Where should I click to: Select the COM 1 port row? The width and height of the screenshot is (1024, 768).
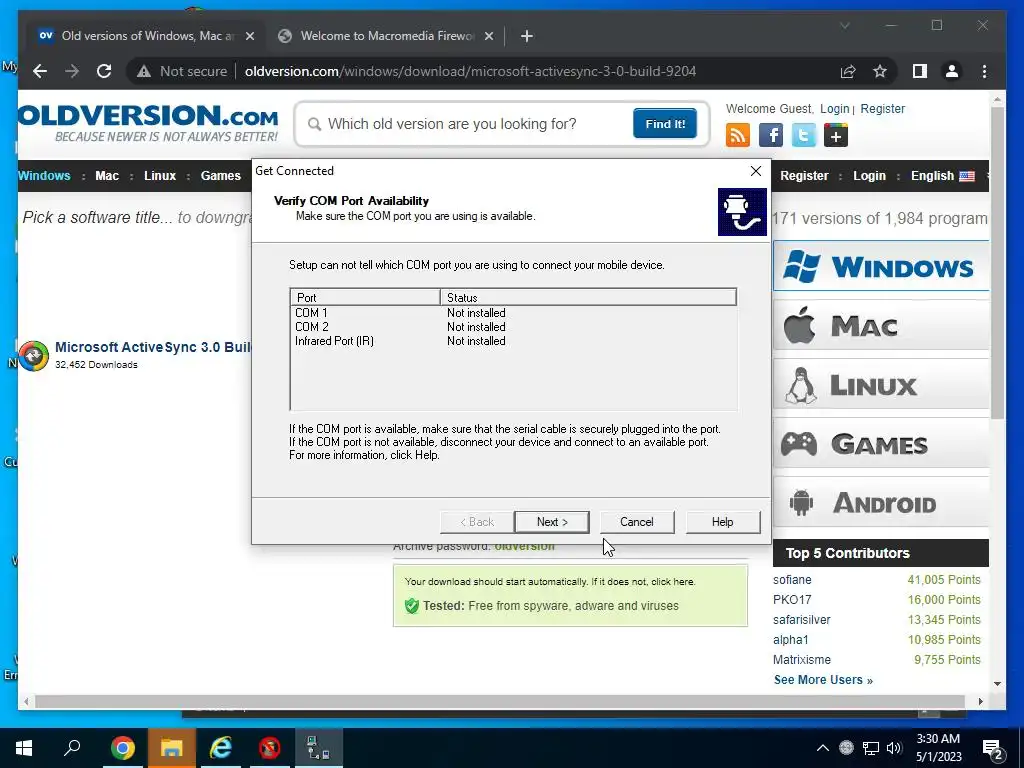point(513,313)
